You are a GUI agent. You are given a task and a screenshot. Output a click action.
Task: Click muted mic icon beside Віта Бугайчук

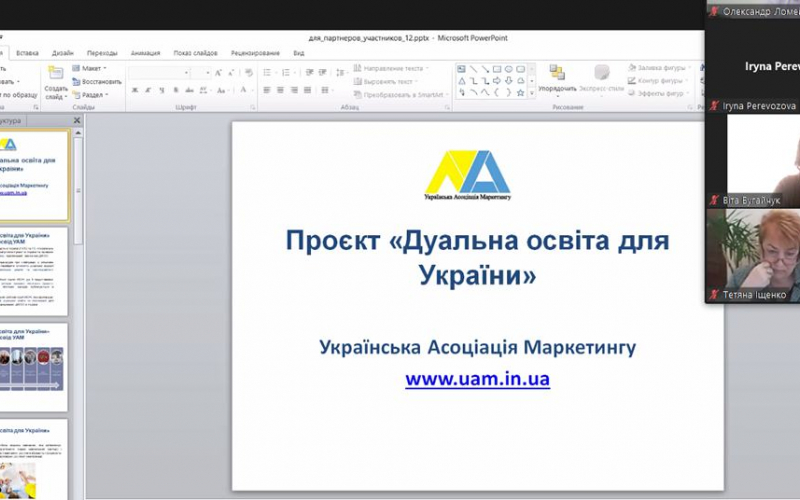pos(714,200)
